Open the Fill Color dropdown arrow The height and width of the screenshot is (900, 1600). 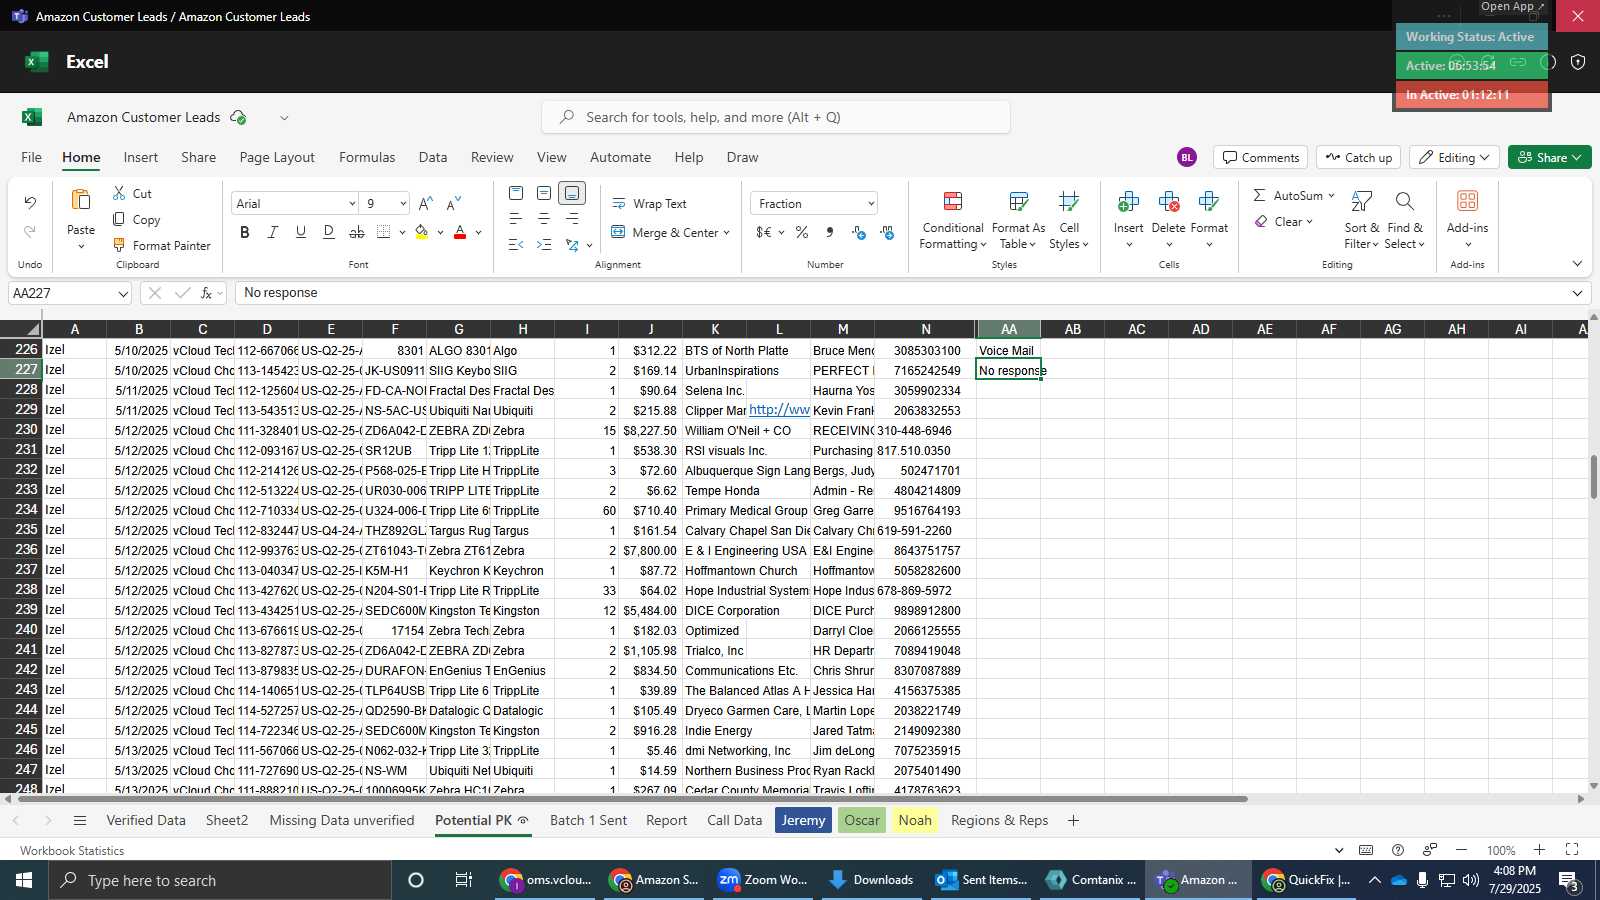[x=440, y=233]
